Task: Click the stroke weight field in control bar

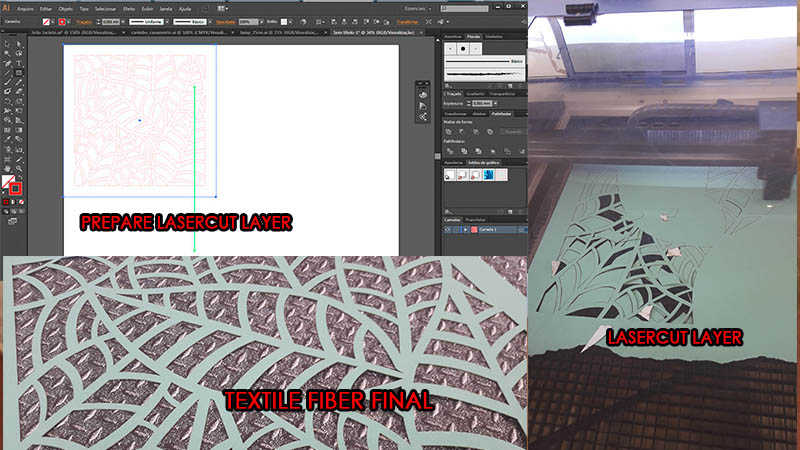Action: 110,22
